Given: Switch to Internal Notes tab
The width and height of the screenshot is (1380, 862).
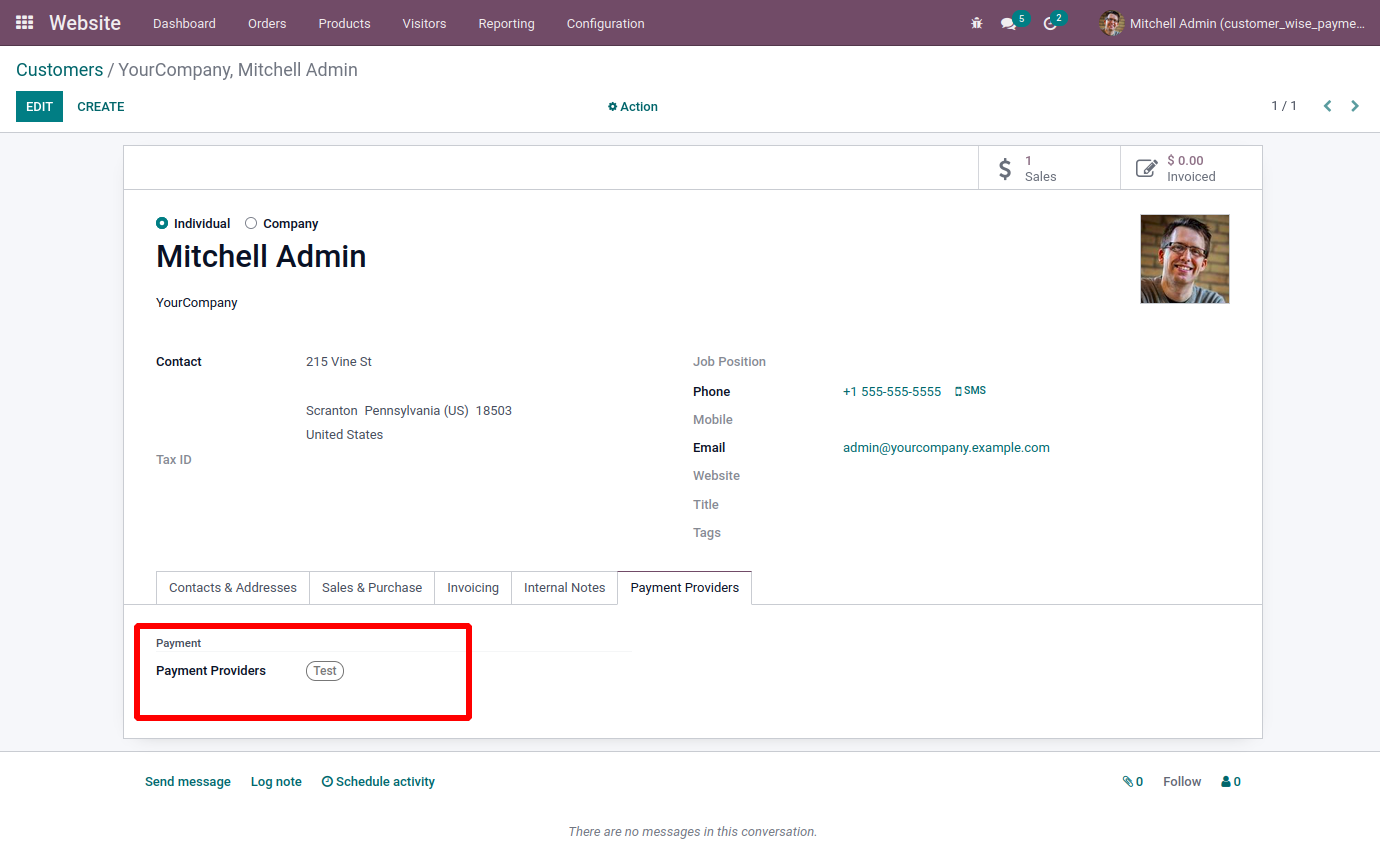Looking at the screenshot, I should pyautogui.click(x=565, y=588).
